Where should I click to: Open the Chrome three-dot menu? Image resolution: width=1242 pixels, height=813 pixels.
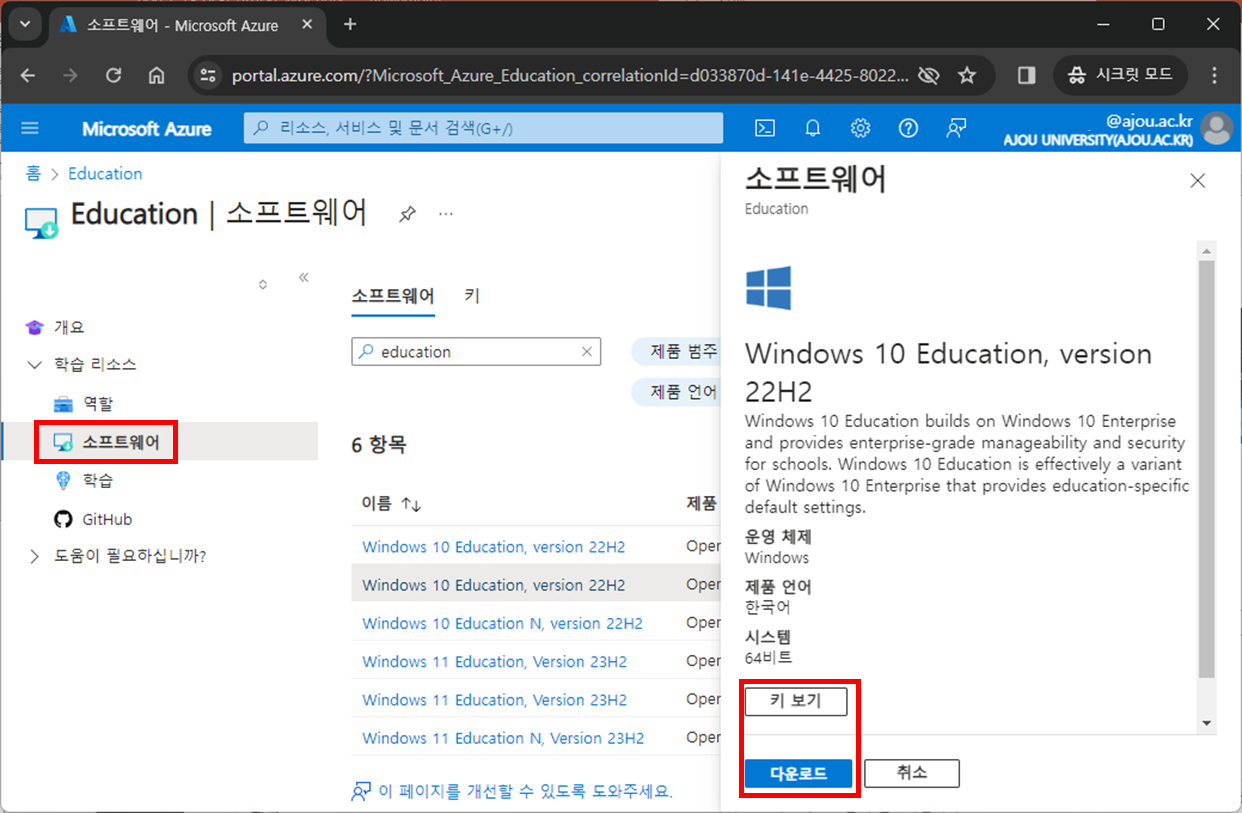click(1214, 75)
